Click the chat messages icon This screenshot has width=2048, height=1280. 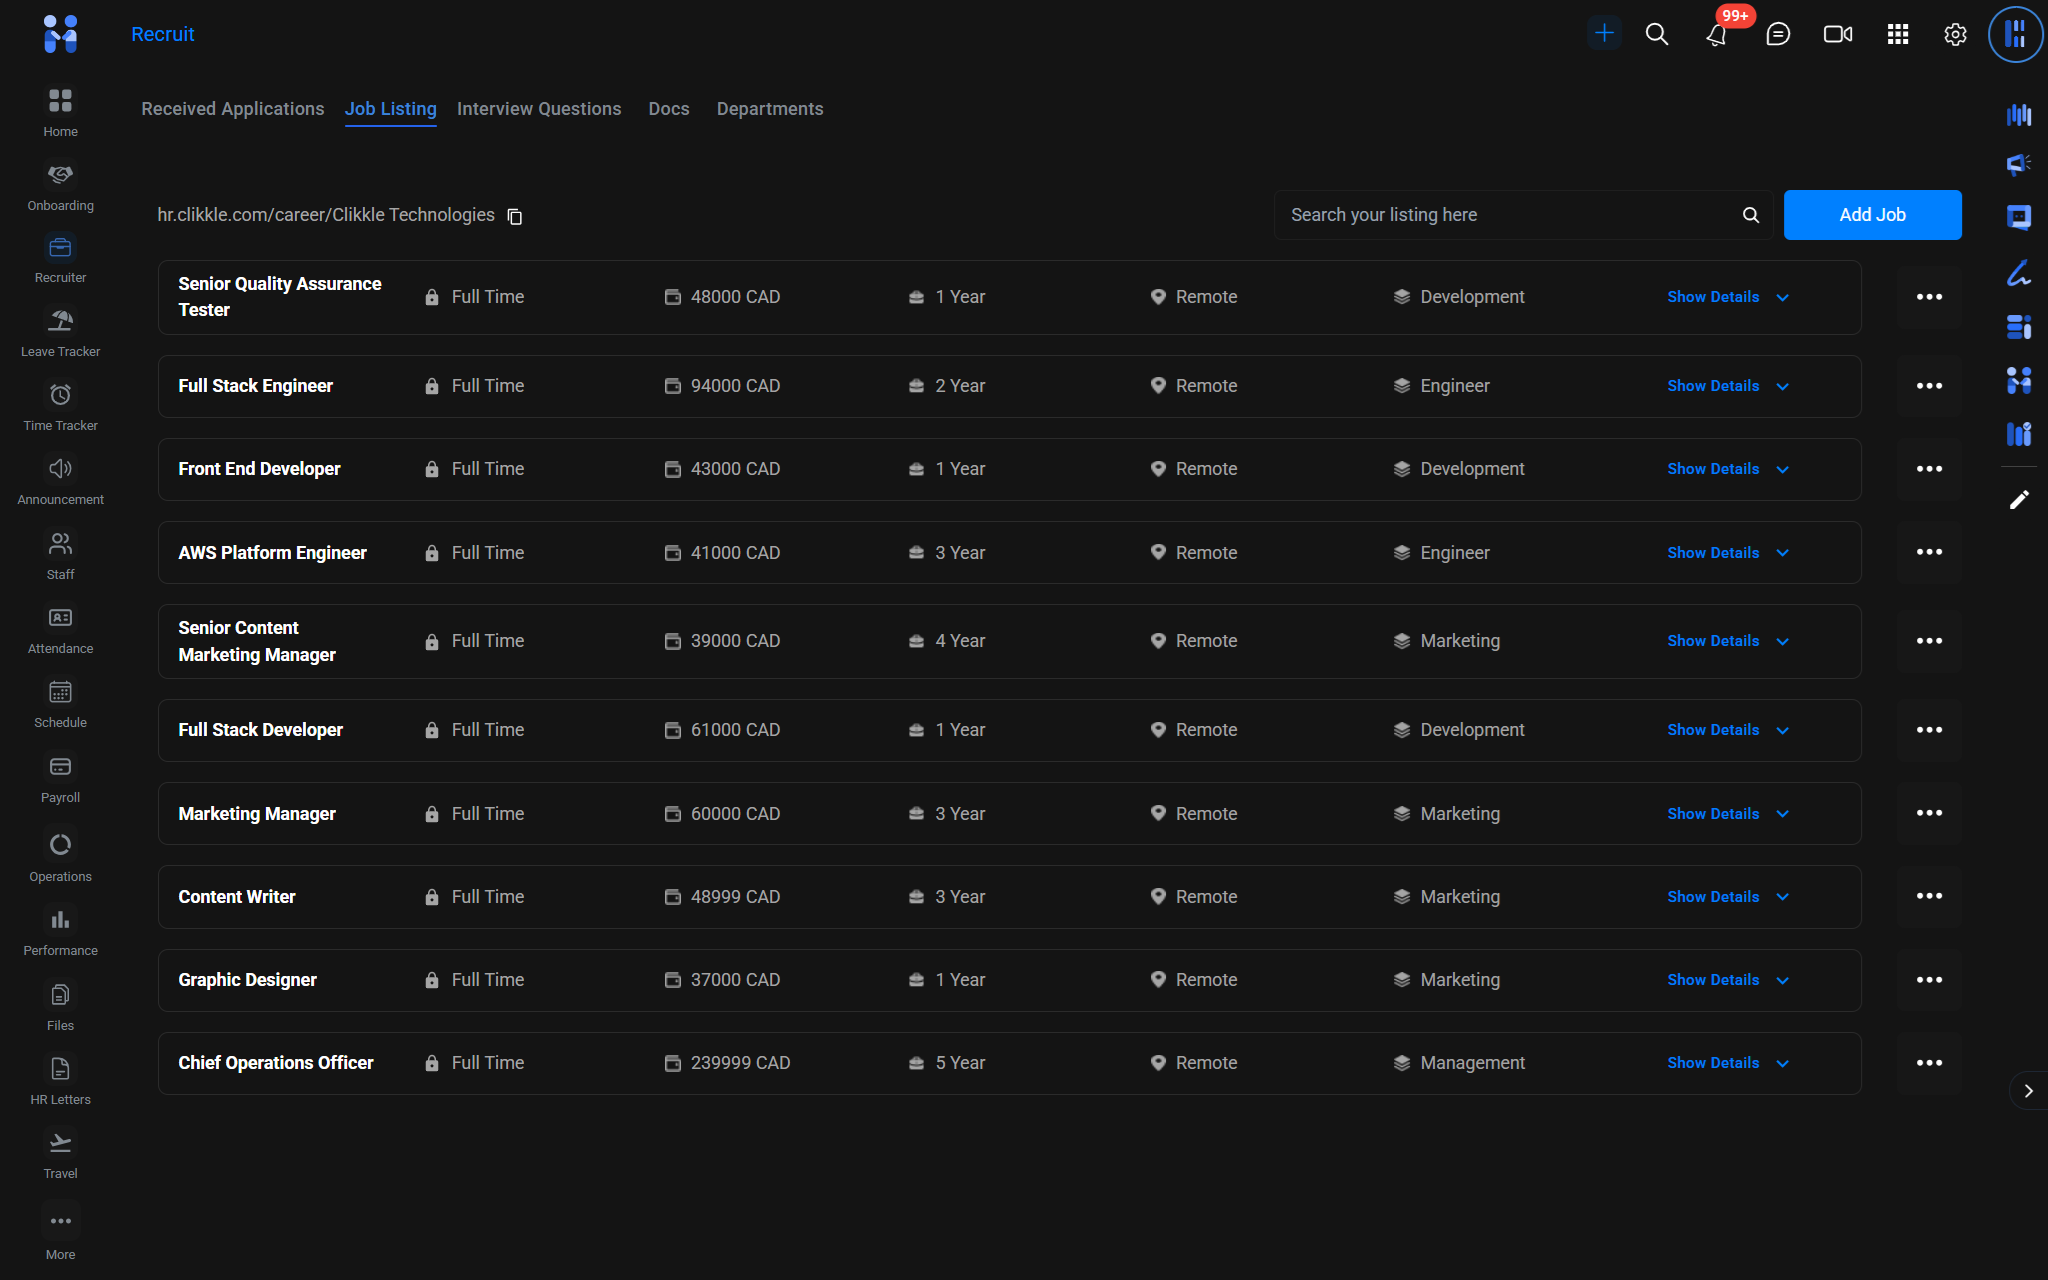[x=1777, y=35]
